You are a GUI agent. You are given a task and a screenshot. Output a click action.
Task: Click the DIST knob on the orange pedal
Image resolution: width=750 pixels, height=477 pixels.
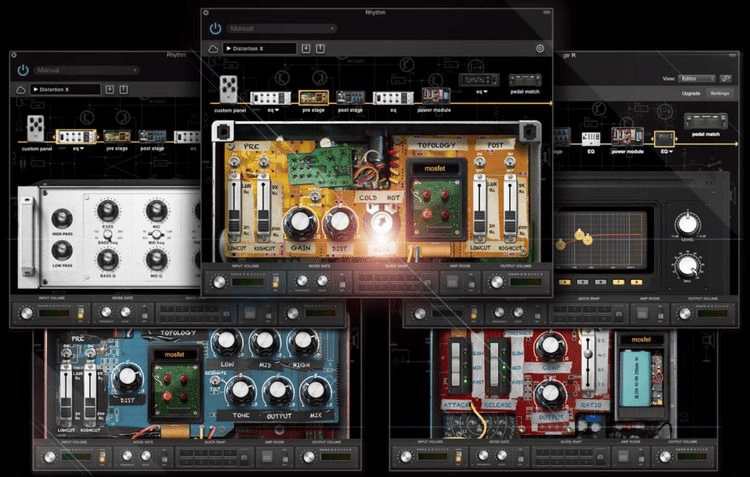(341, 223)
